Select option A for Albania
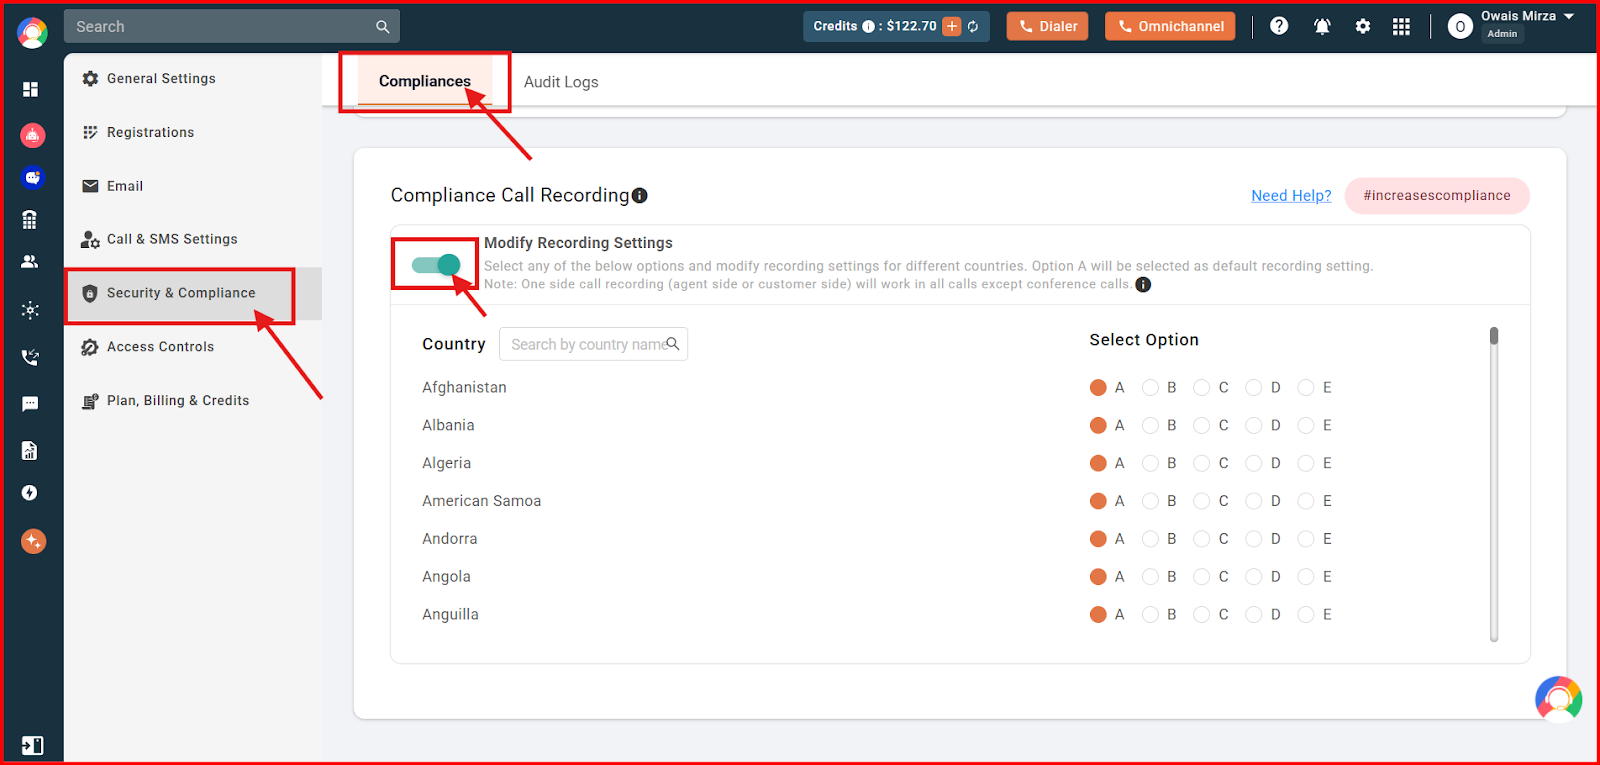The image size is (1600, 765). click(1098, 425)
